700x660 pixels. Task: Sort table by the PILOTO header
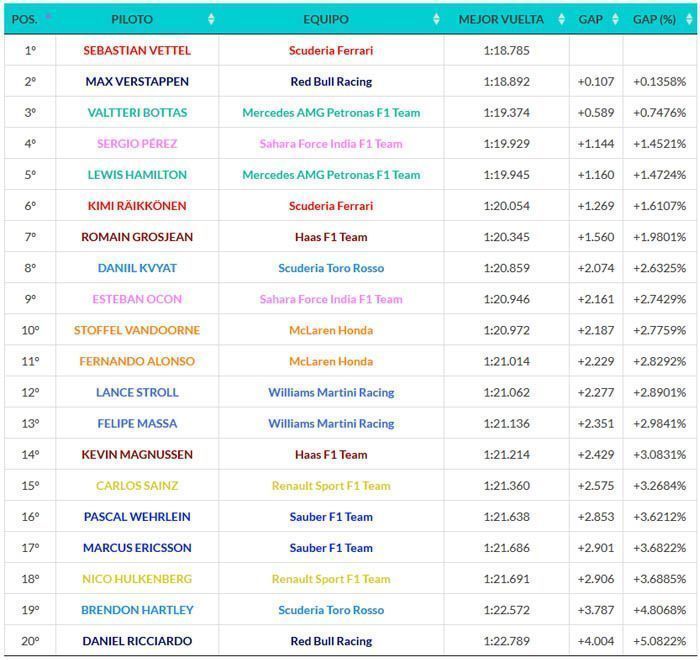(132, 19)
